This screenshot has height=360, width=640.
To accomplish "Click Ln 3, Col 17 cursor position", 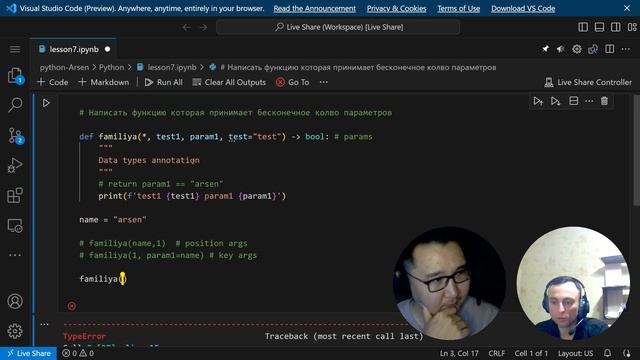I will (459, 353).
